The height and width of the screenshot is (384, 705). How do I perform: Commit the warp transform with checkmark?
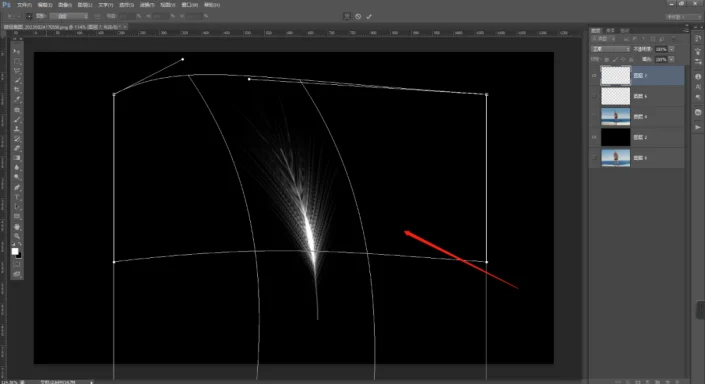[369, 16]
